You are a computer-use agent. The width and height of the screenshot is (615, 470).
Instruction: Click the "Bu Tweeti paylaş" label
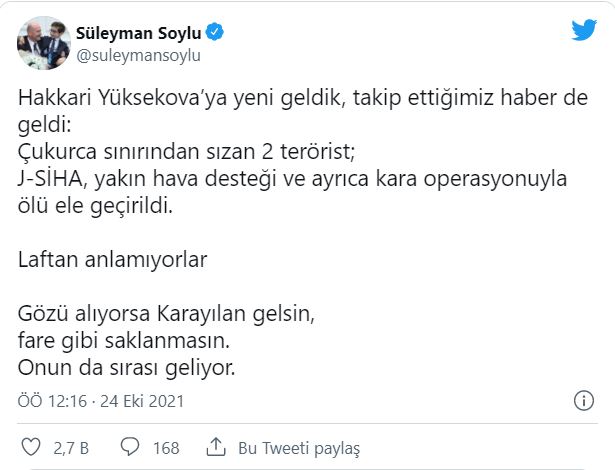297,446
